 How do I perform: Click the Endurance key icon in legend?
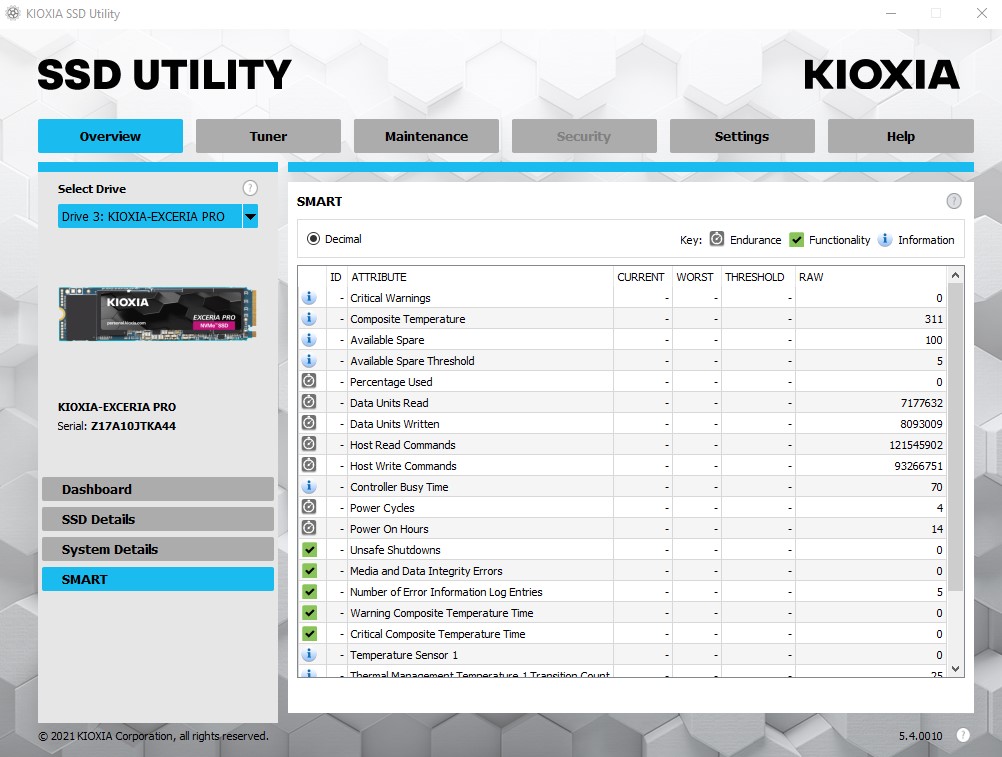[717, 239]
